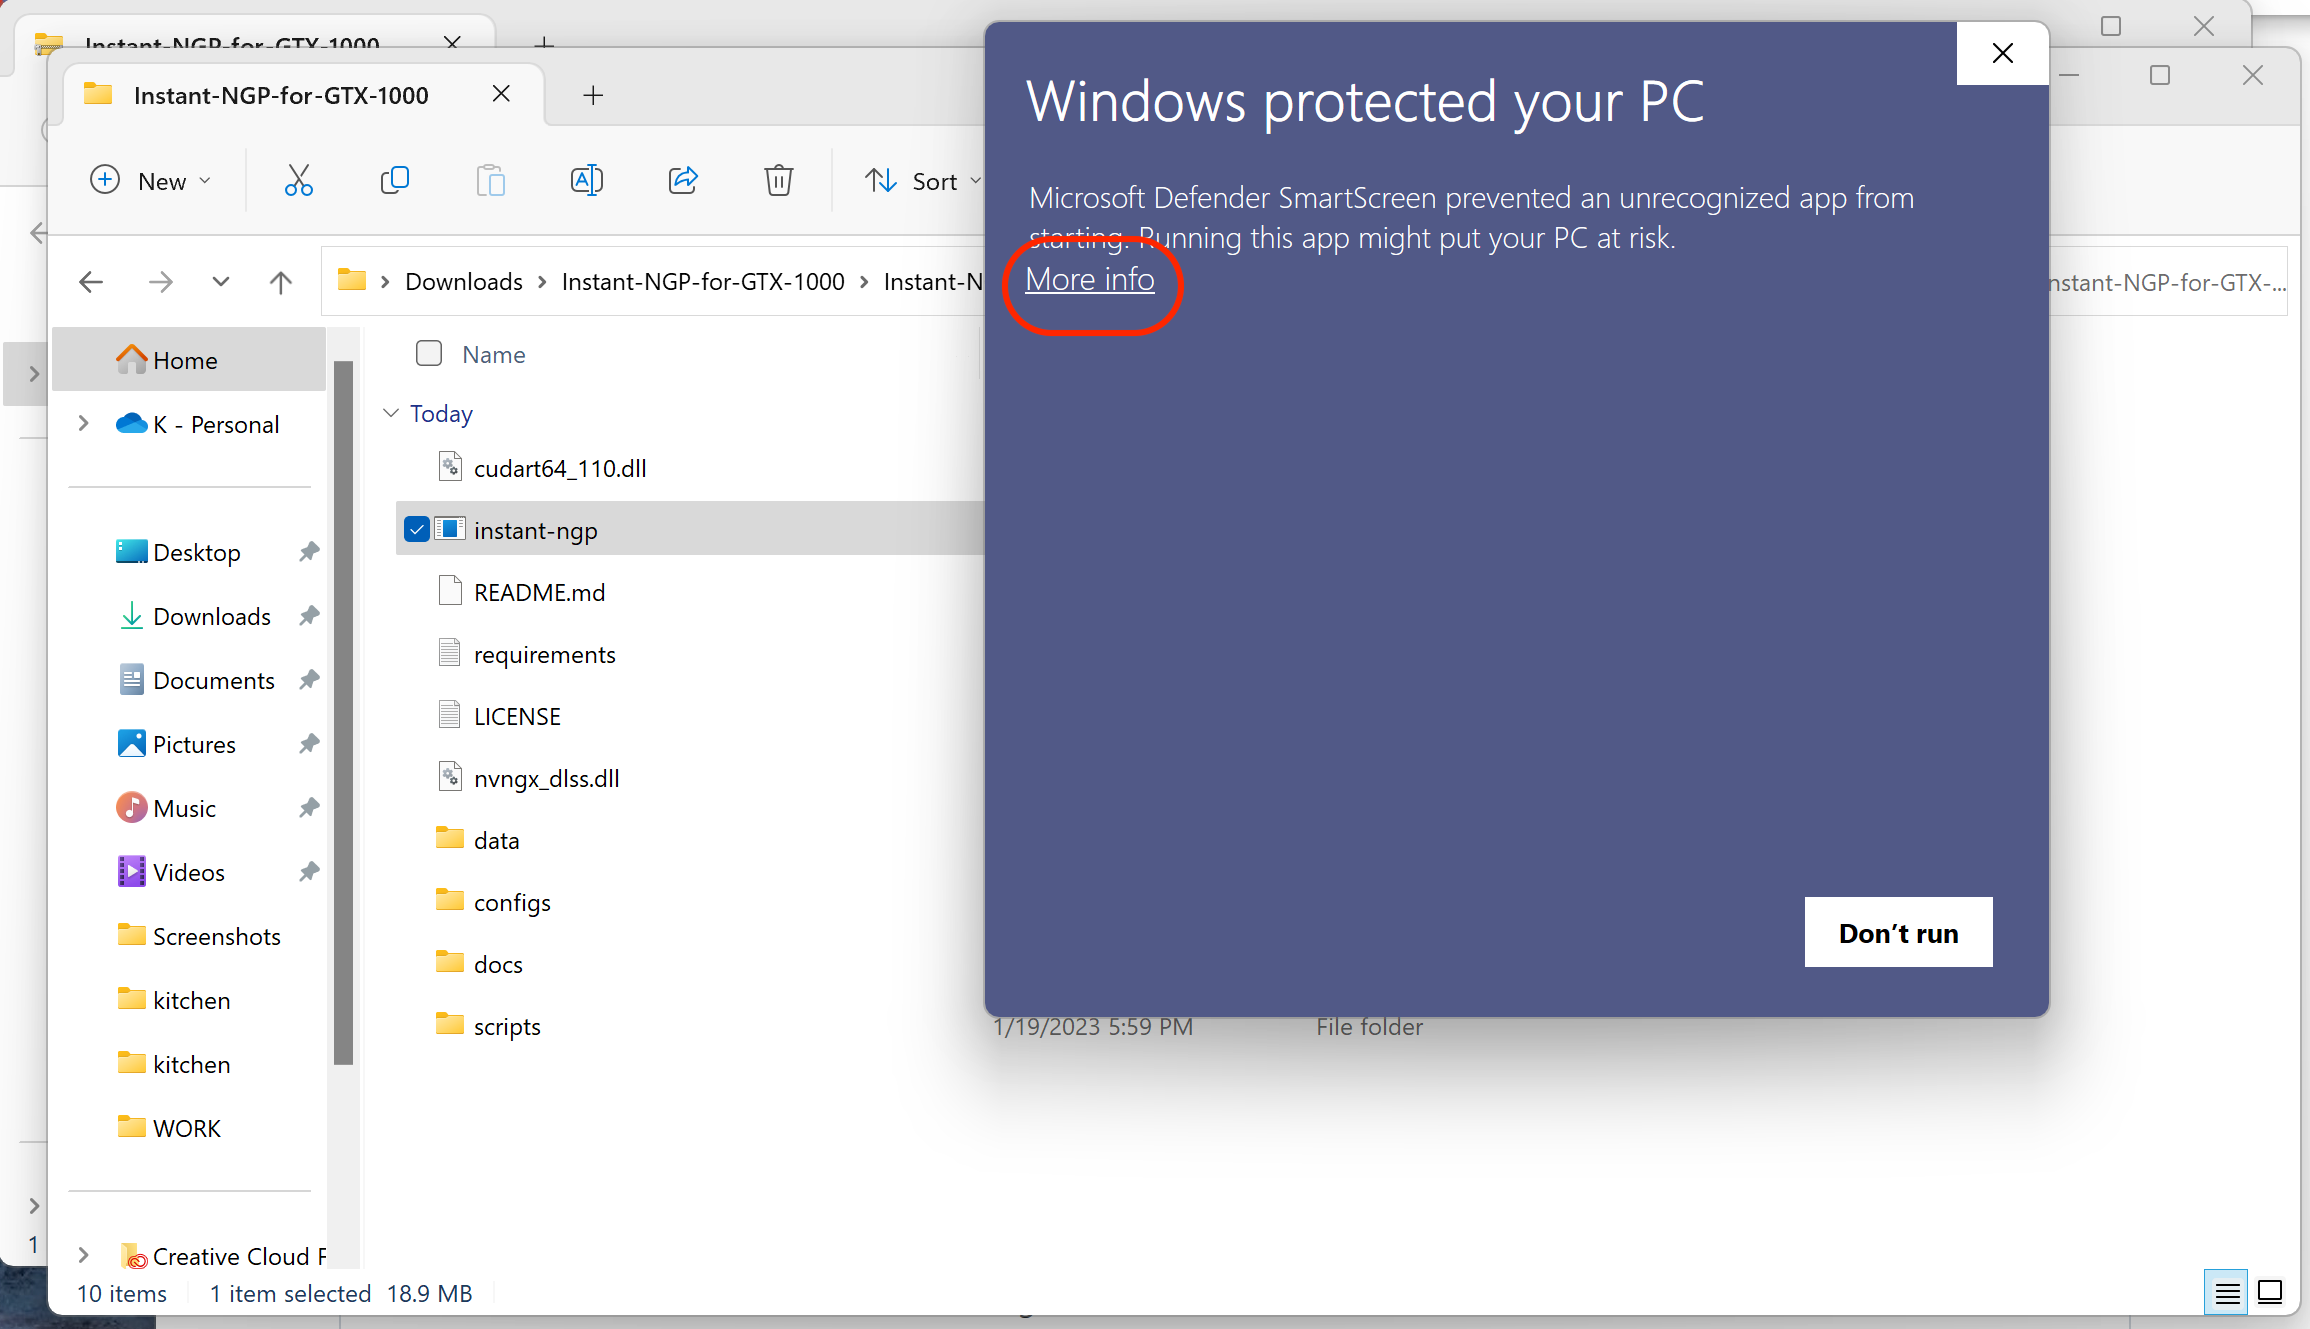Expand breadcrumb chevron before Downloads

(x=385, y=282)
